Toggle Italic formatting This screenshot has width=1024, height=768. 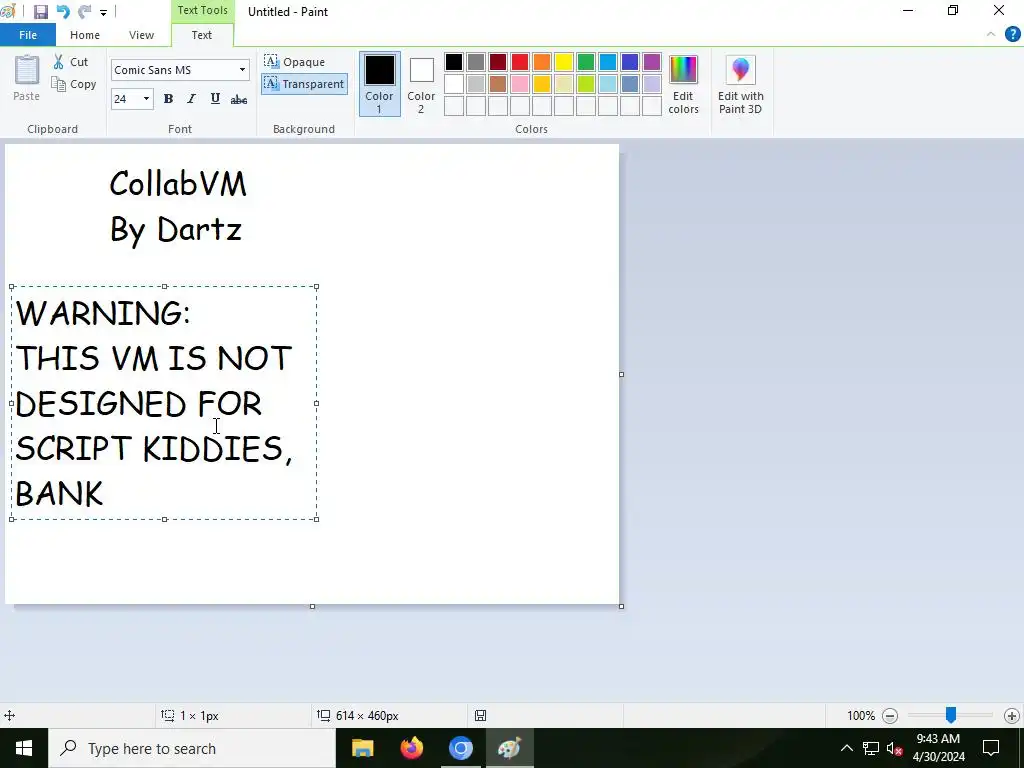click(x=191, y=99)
